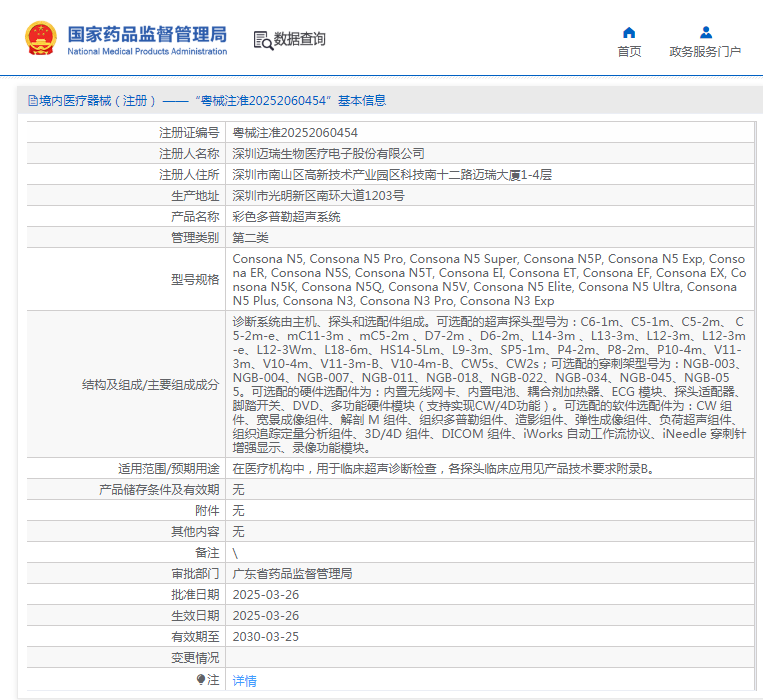Open the 详情 link
This screenshot has height=700, width=763.
244,680
